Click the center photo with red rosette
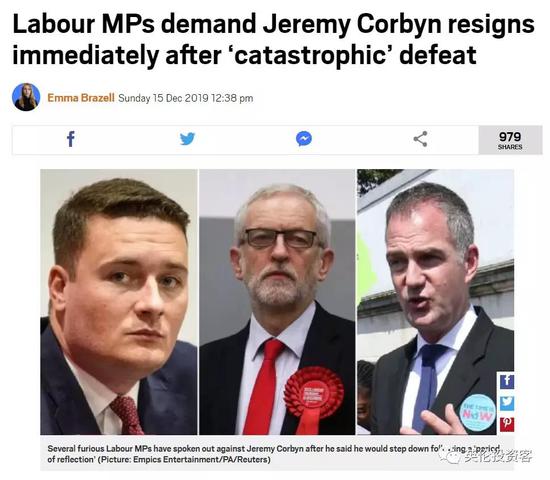Image resolution: width=550 pixels, height=480 pixels. pyautogui.click(x=277, y=302)
